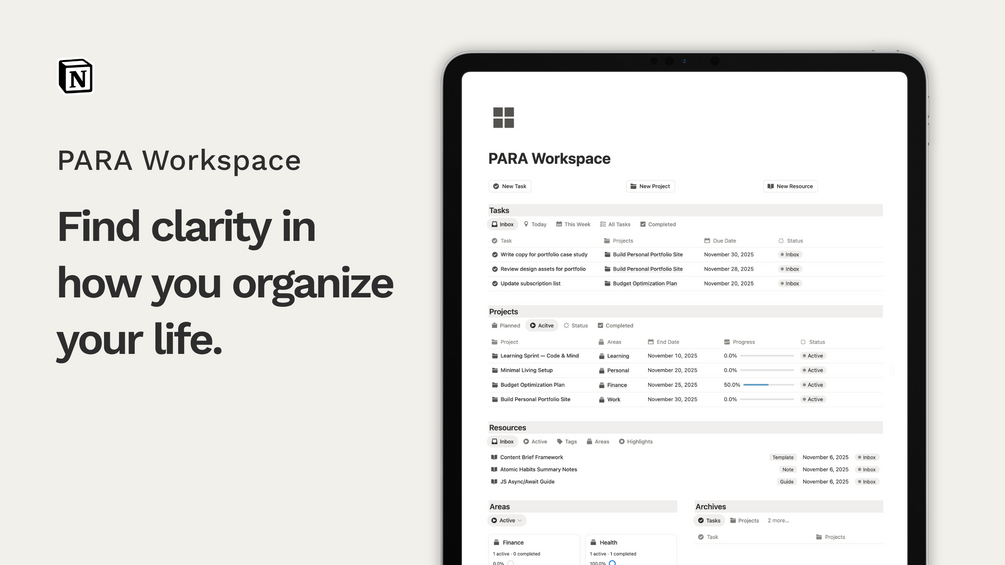Switch to the Today tasks tab
The image size is (1005, 565).
pyautogui.click(x=535, y=224)
